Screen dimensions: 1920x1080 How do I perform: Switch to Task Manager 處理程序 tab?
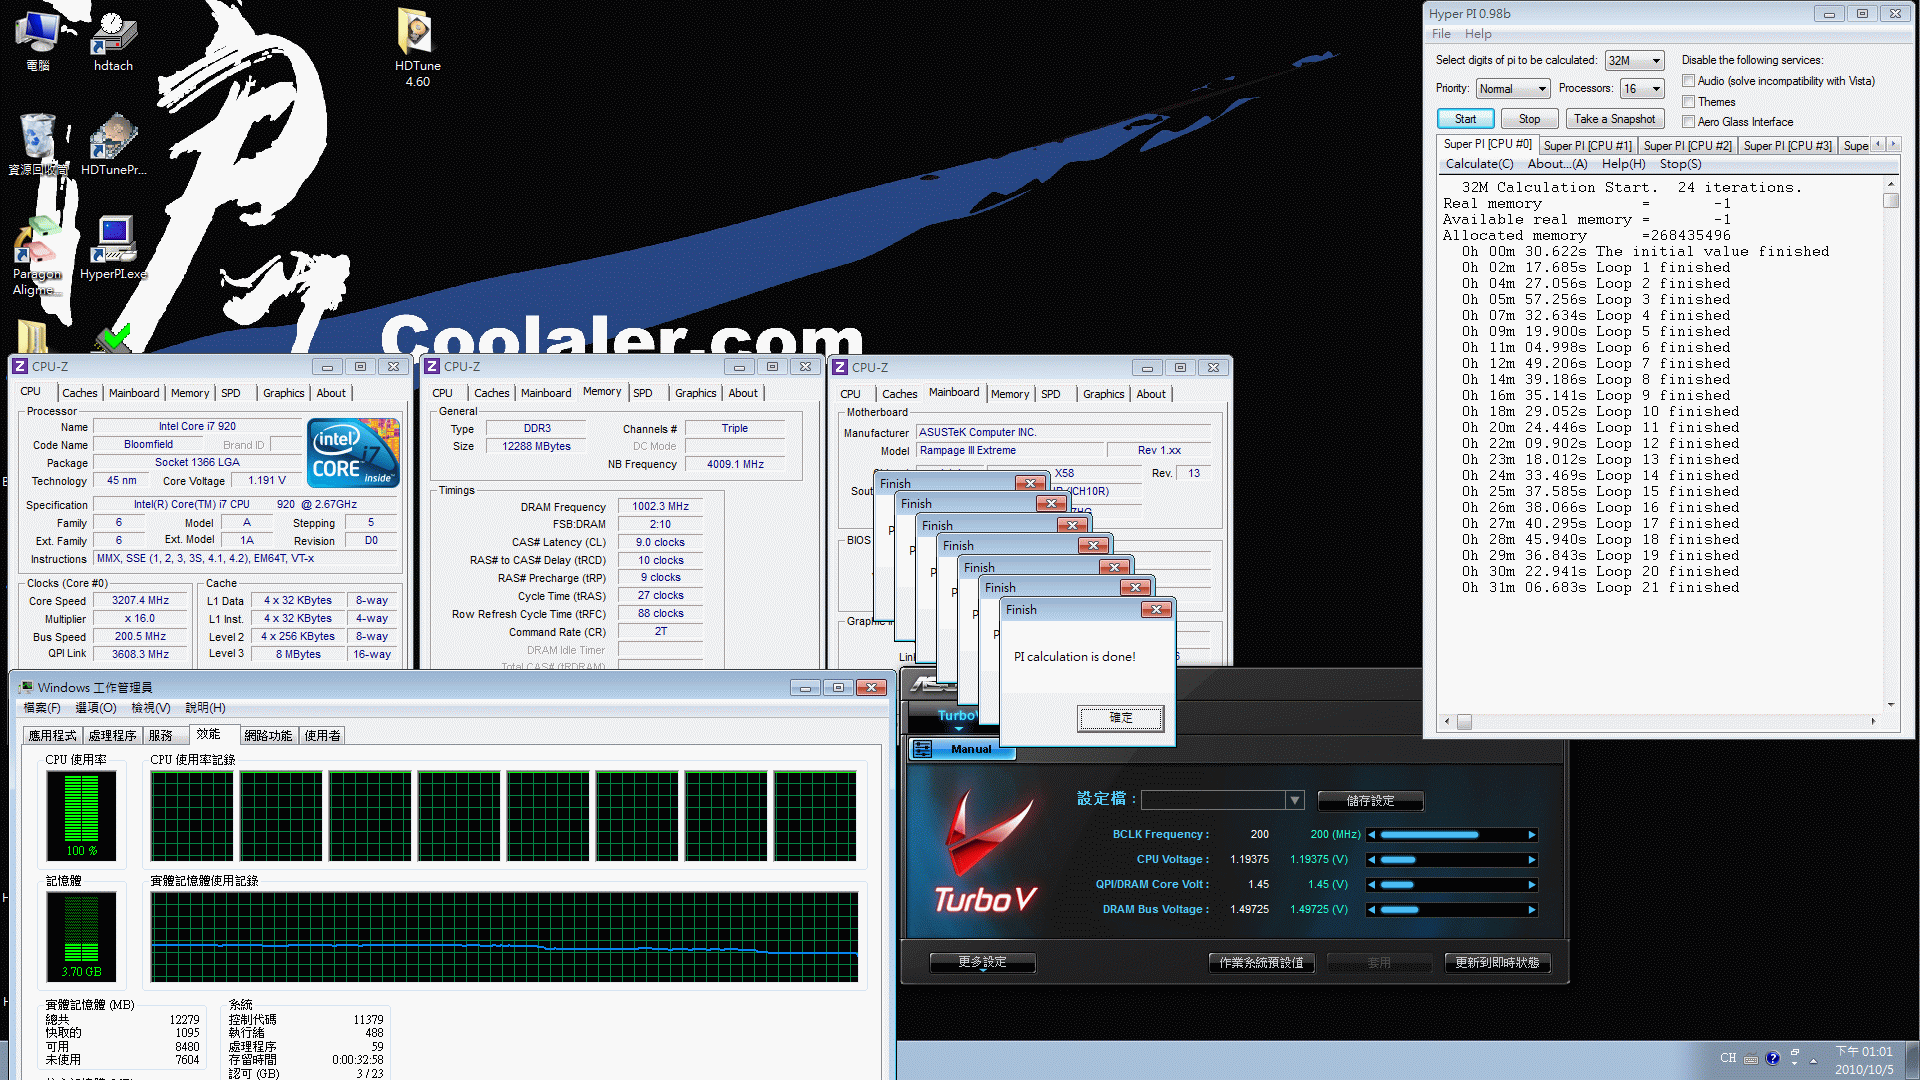point(112,736)
